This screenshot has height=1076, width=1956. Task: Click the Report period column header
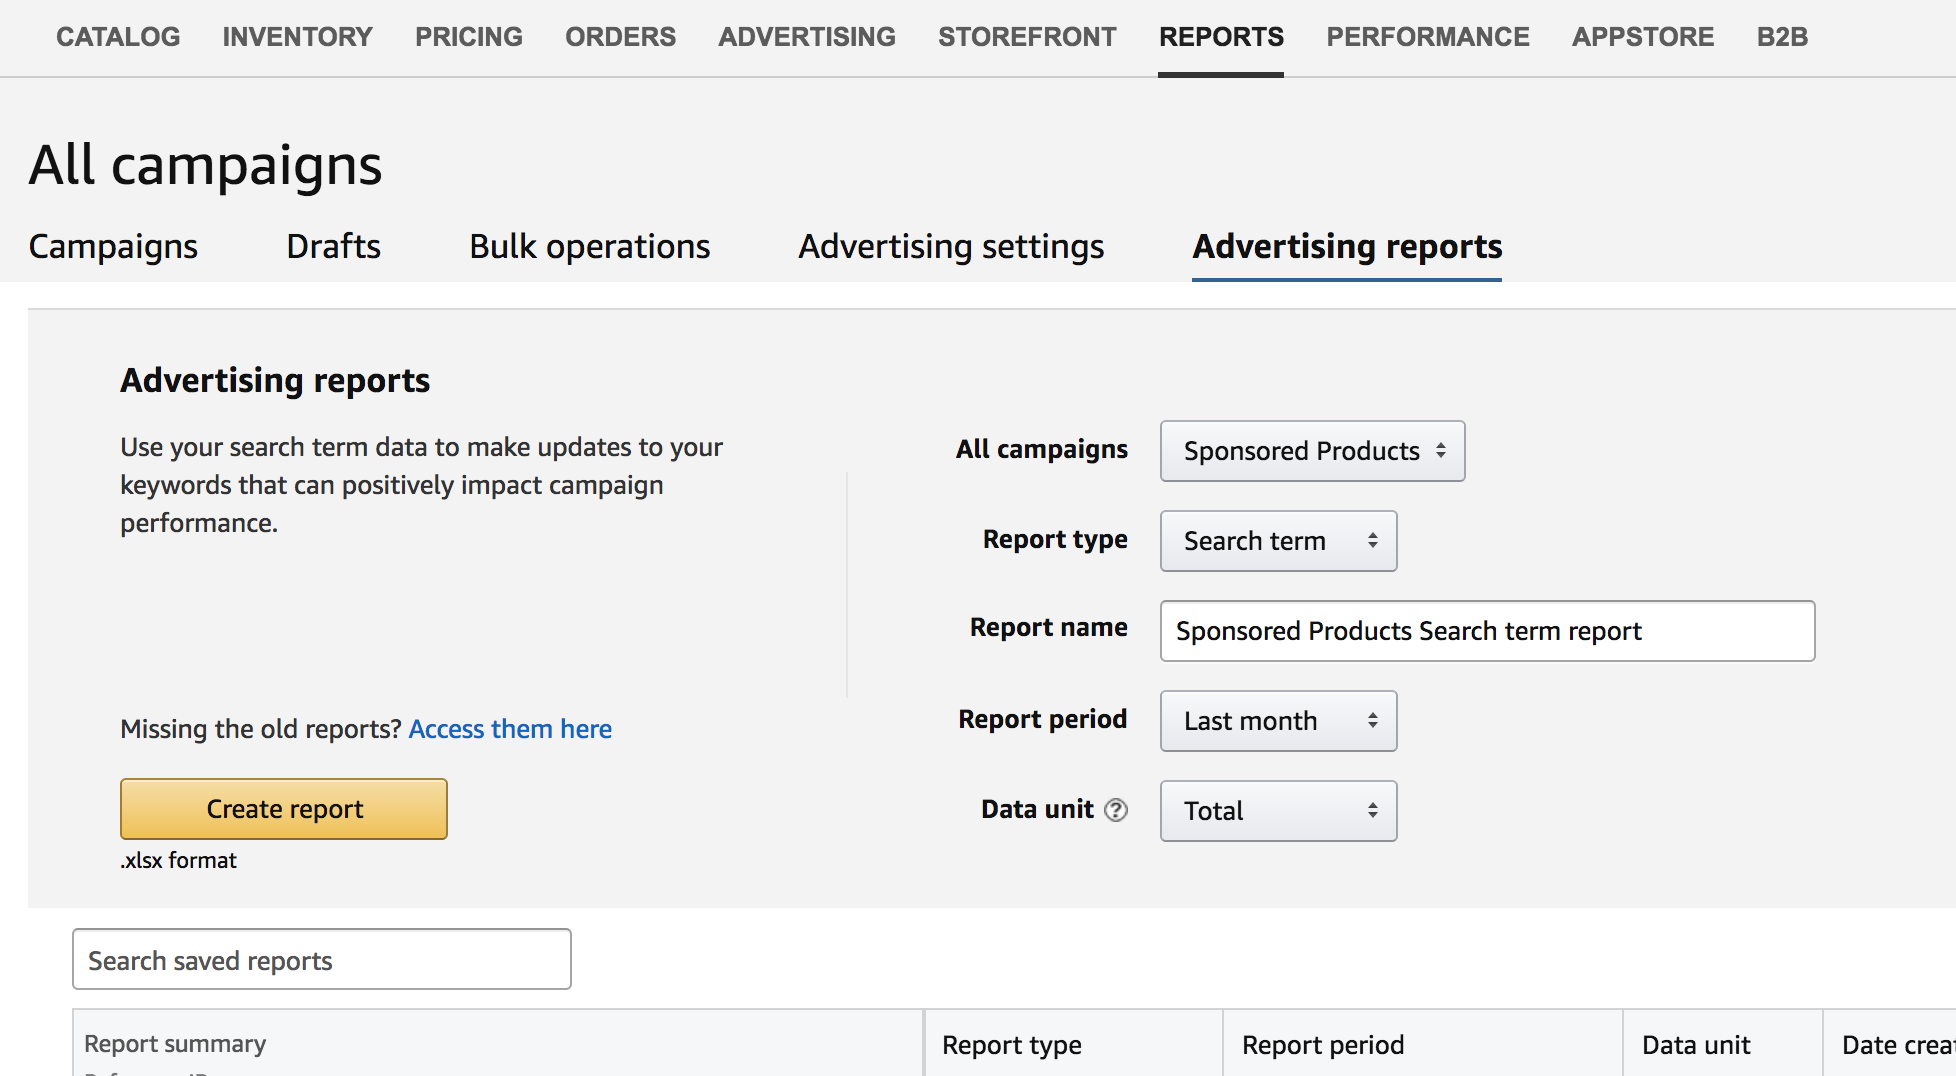click(1323, 1045)
